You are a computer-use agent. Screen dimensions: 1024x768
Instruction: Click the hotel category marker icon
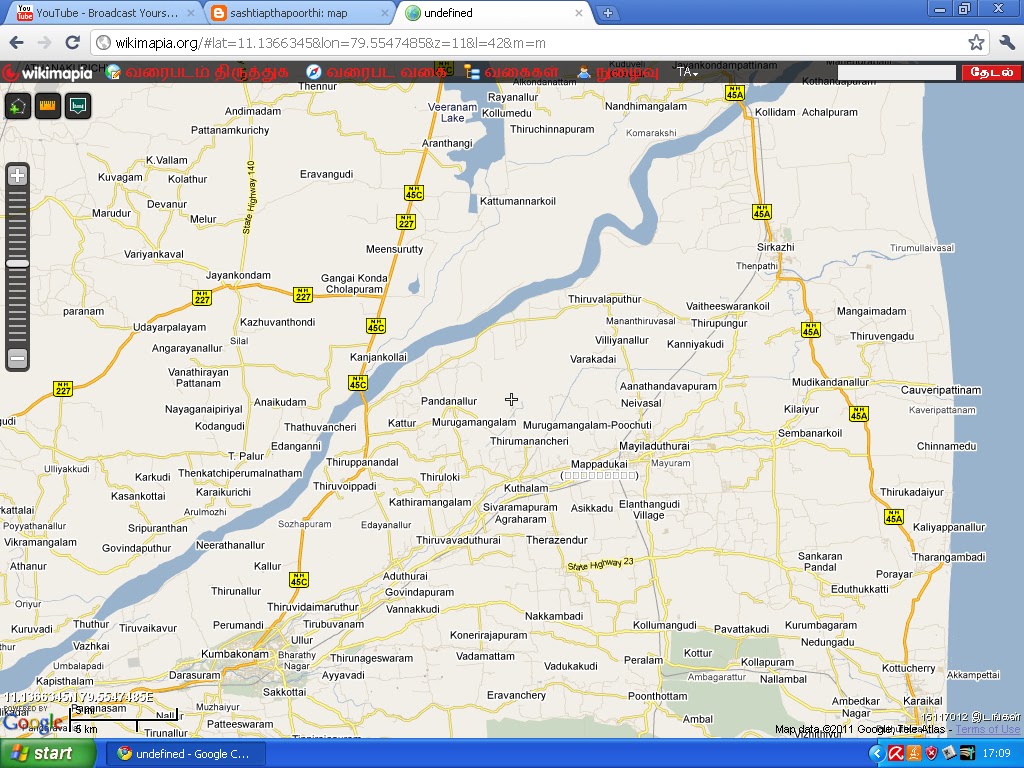tap(78, 104)
